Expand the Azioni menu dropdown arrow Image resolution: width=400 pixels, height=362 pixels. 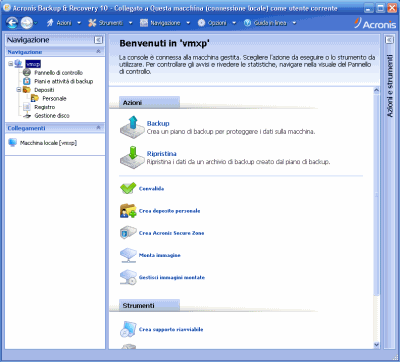[x=79, y=23]
